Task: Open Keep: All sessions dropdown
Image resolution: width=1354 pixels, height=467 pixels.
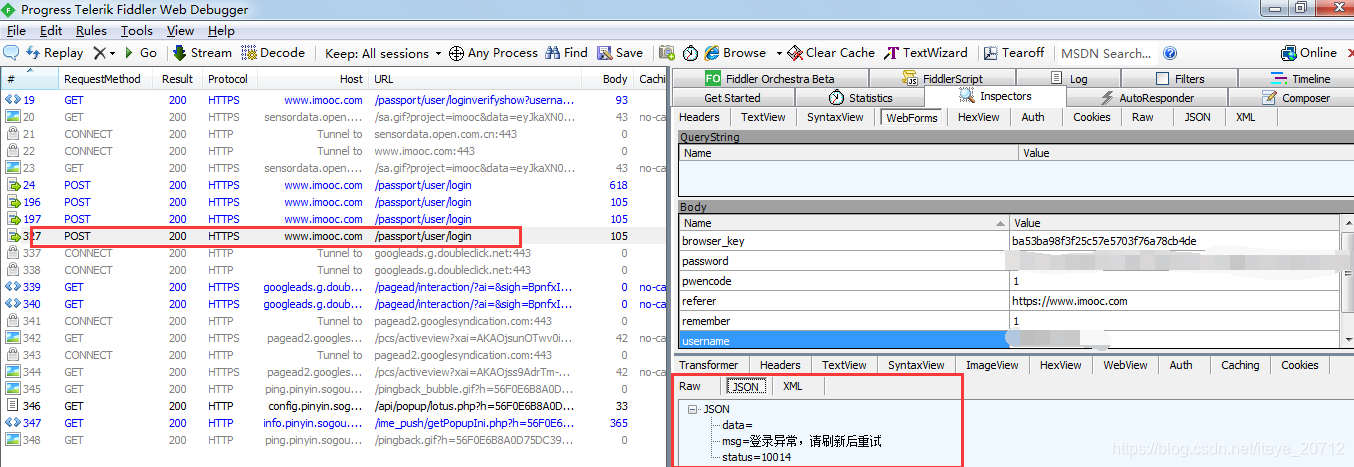Action: [x=383, y=53]
